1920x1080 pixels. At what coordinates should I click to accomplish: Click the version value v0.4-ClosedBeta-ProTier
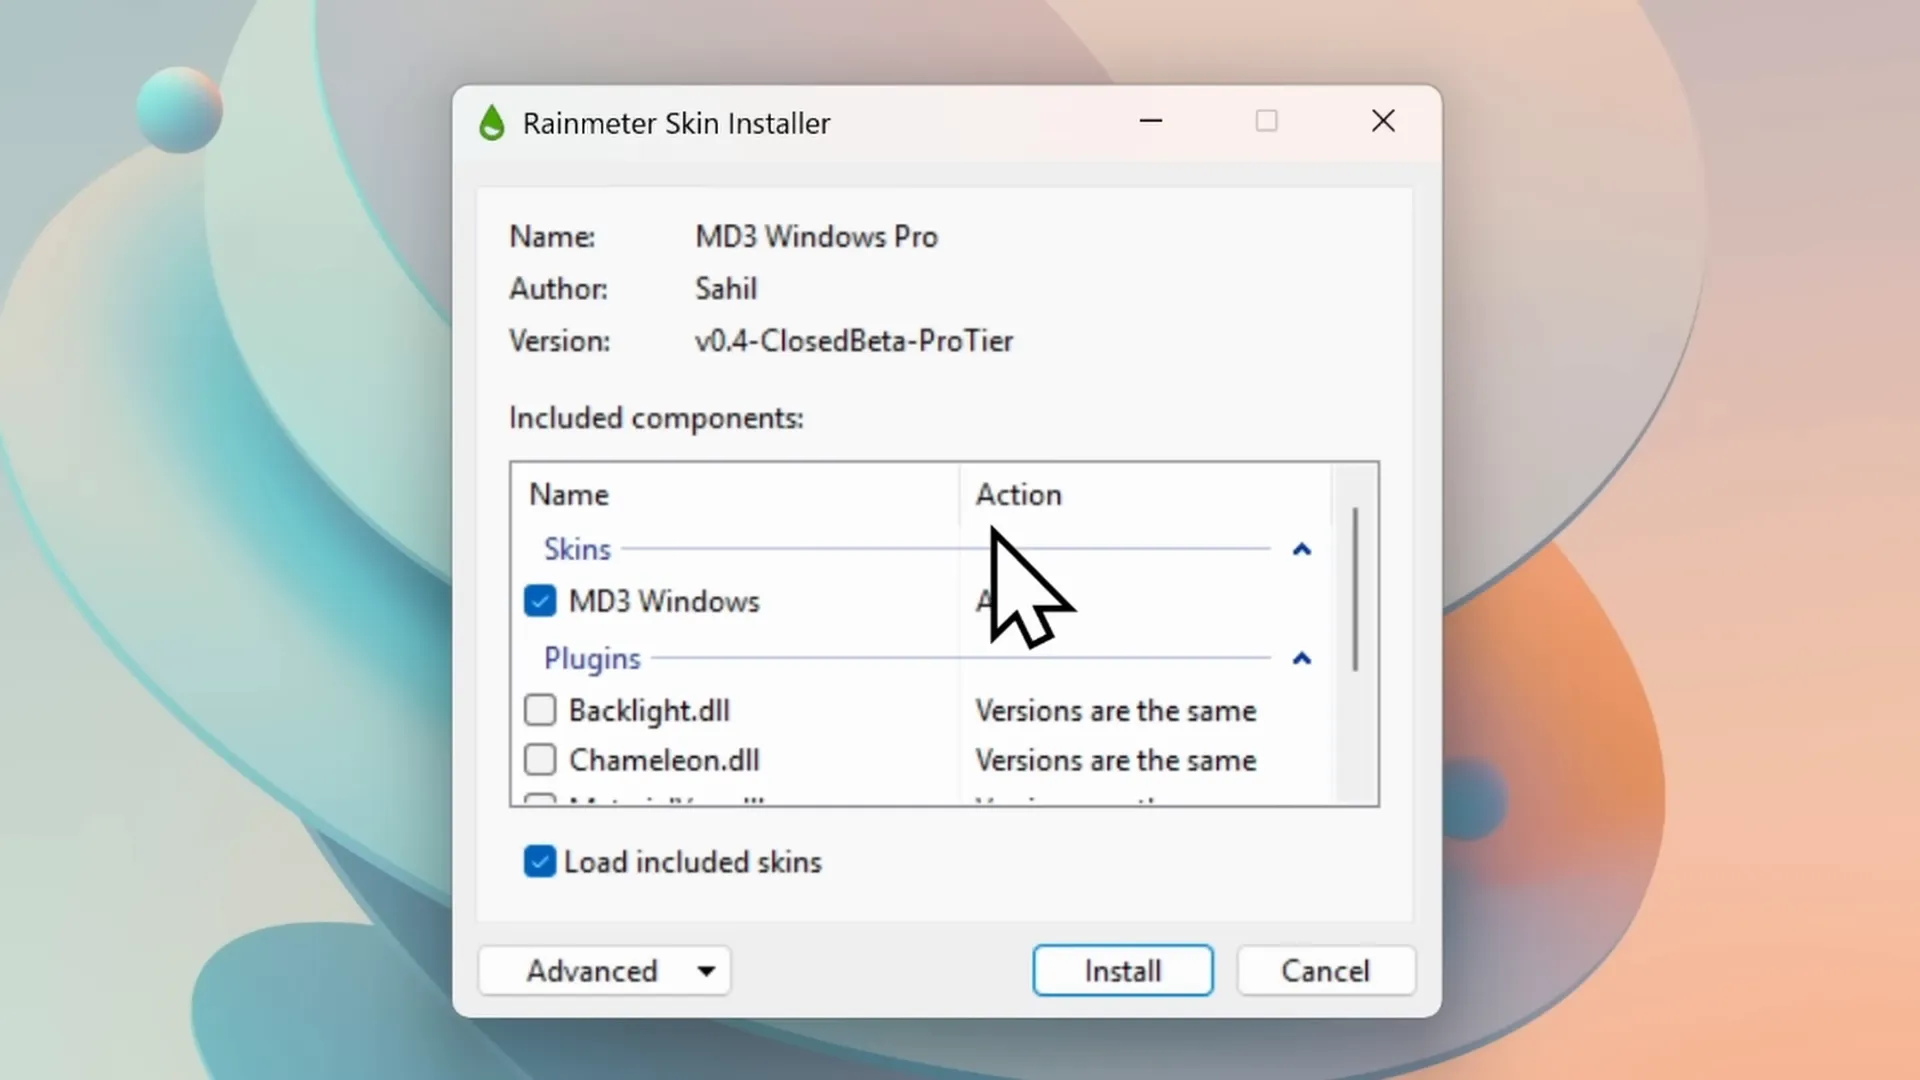[854, 341]
